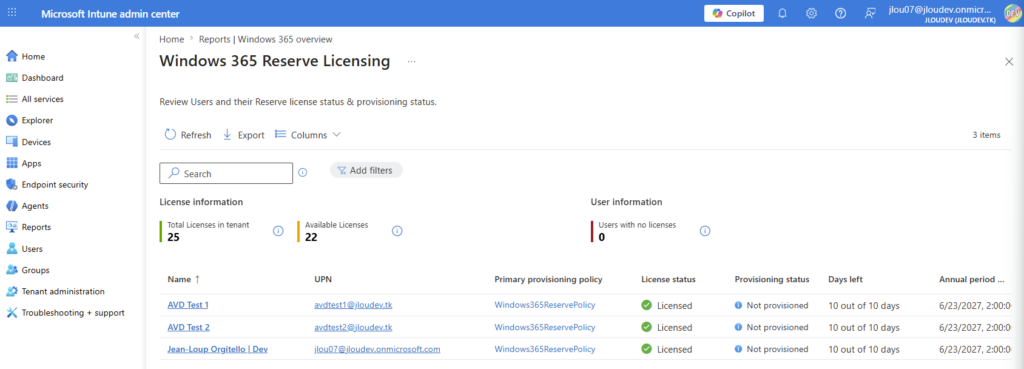Viewport: 1024px width, 369px height.
Task: Click Licensed status for AVD Test 2
Action: [667, 327]
